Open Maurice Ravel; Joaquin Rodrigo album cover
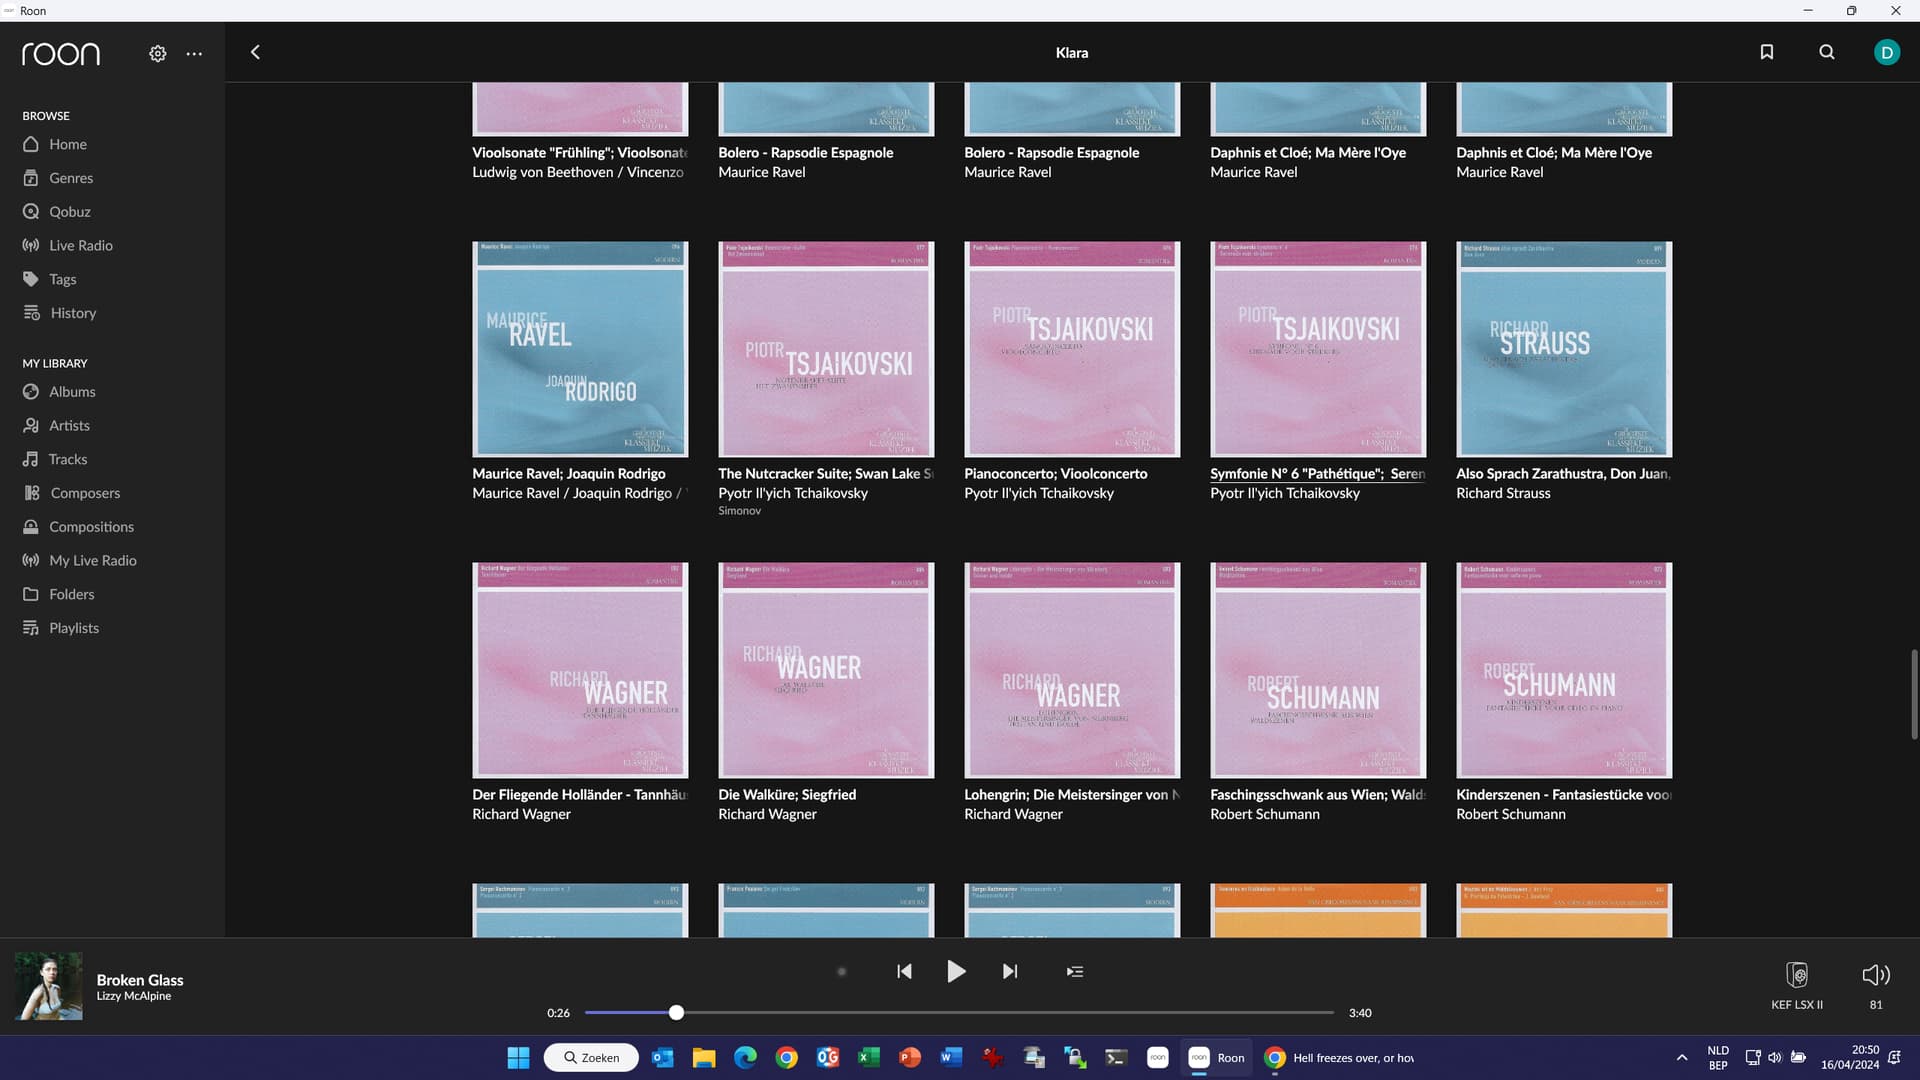Screen dimensions: 1920x1080 coord(580,349)
